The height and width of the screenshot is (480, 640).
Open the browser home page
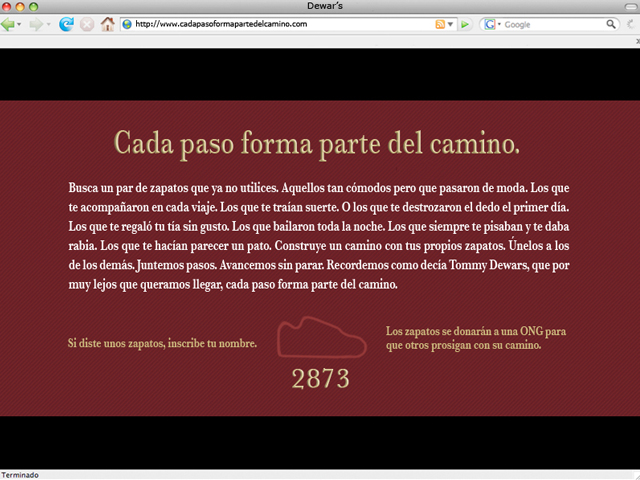107,24
